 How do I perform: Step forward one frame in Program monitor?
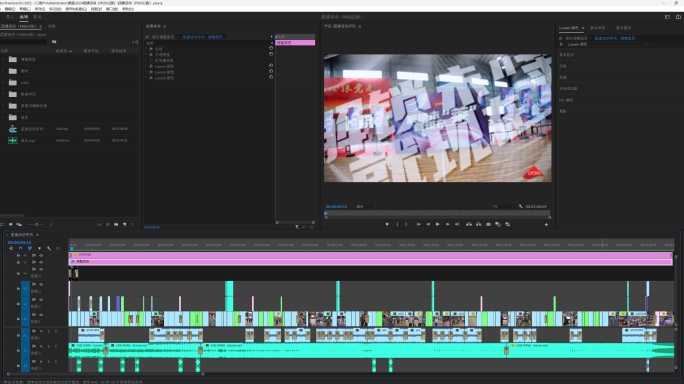tap(448, 224)
